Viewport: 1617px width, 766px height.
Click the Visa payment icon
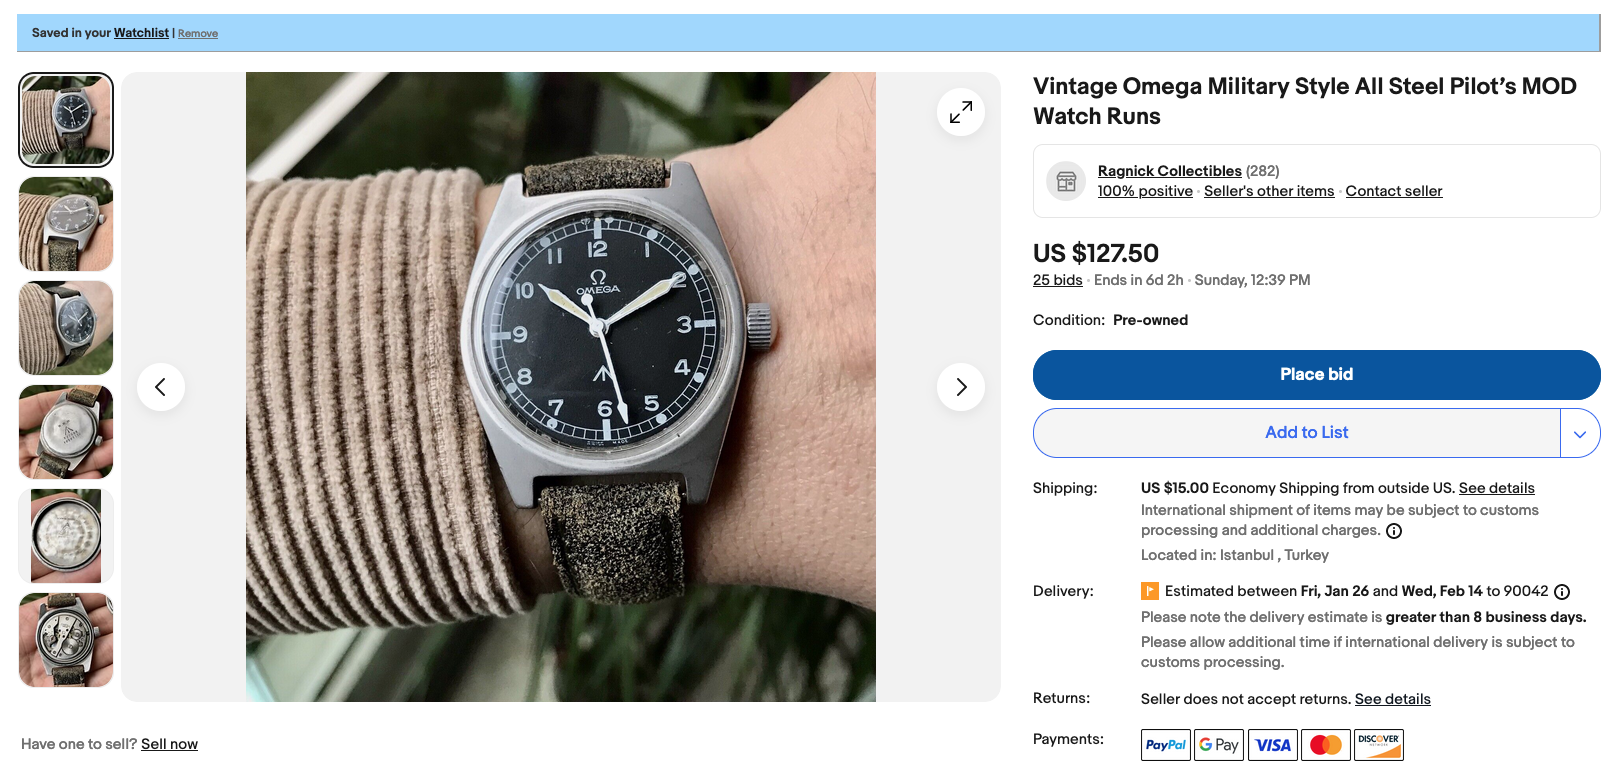tap(1273, 745)
